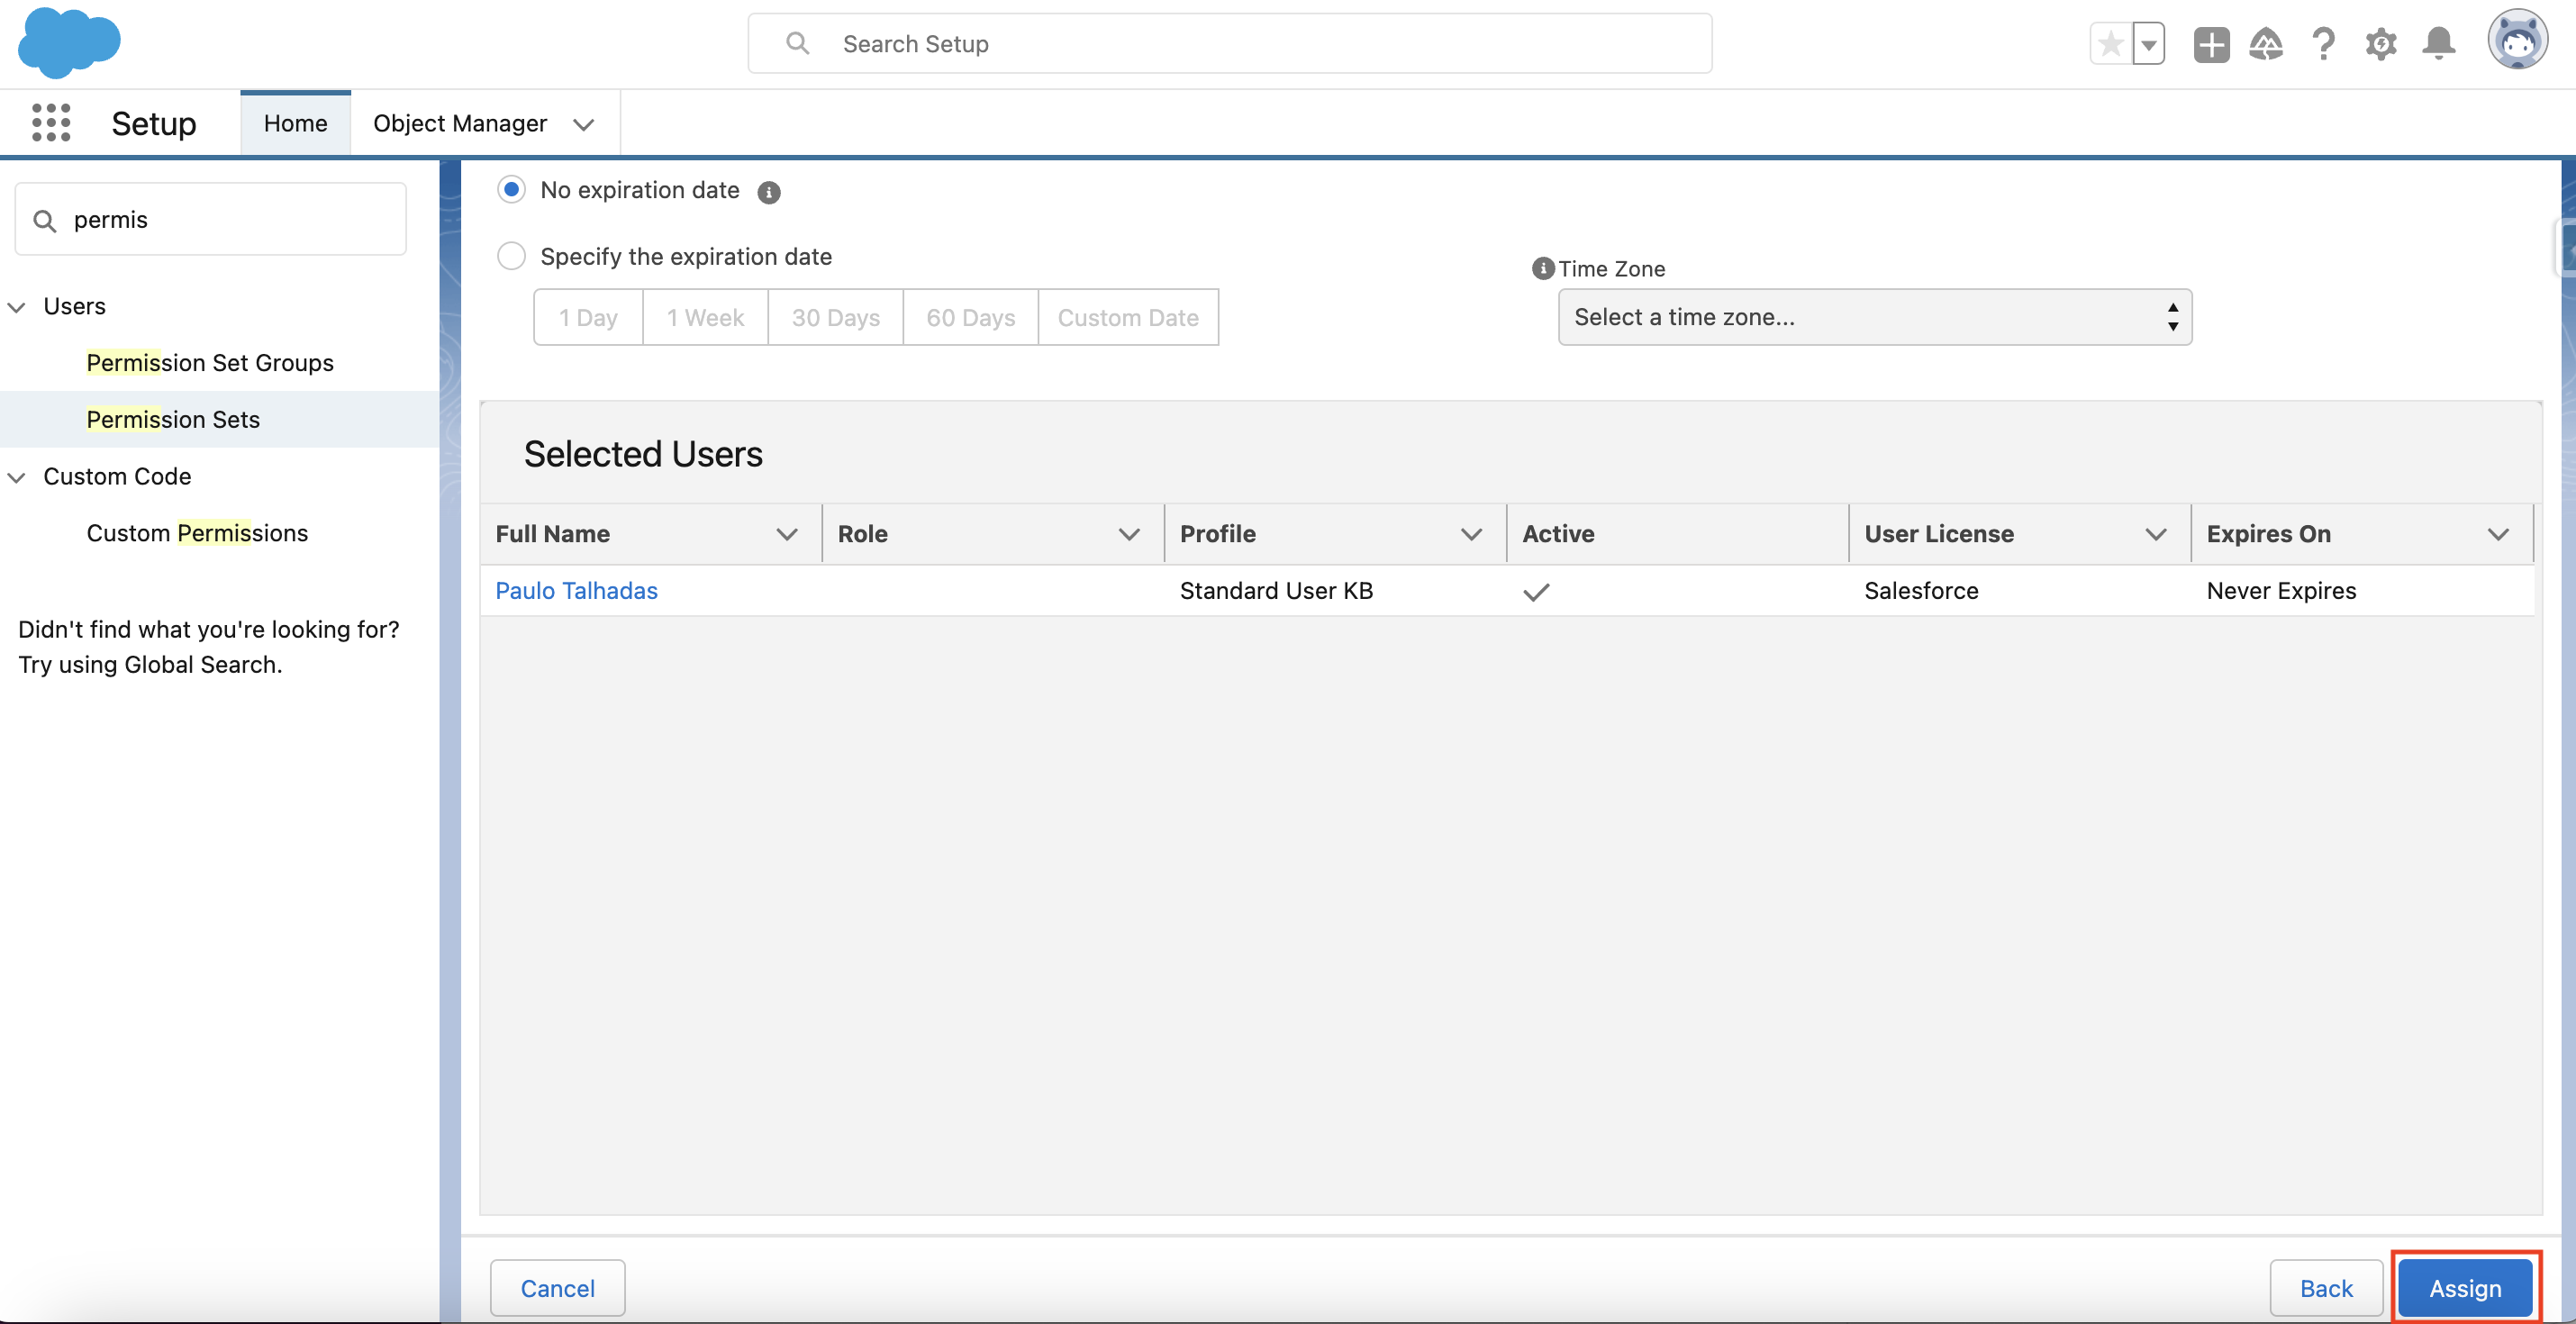2576x1324 pixels.
Task: Select the No expiration date radio button
Action: pos(511,189)
